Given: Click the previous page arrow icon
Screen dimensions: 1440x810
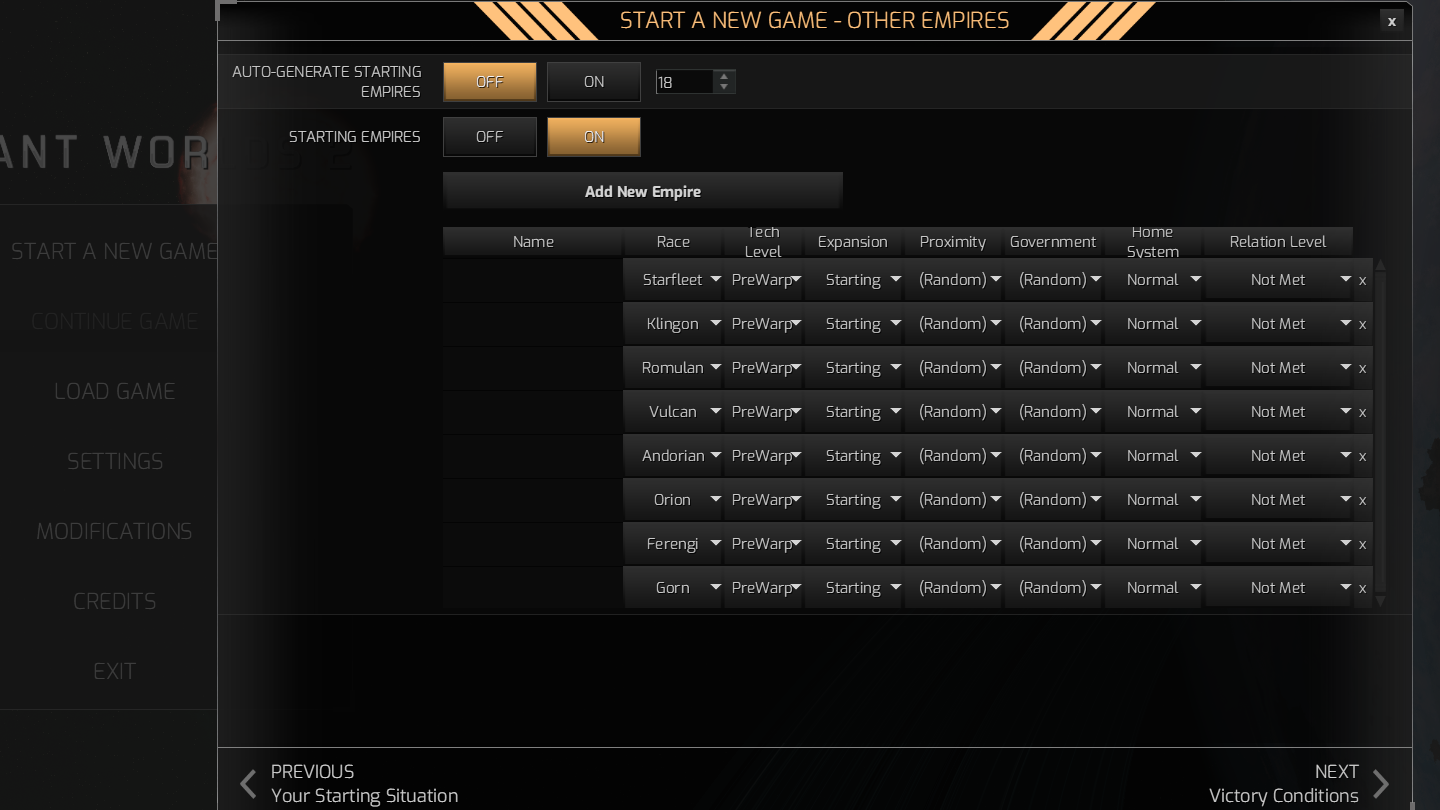Looking at the screenshot, I should 248,784.
